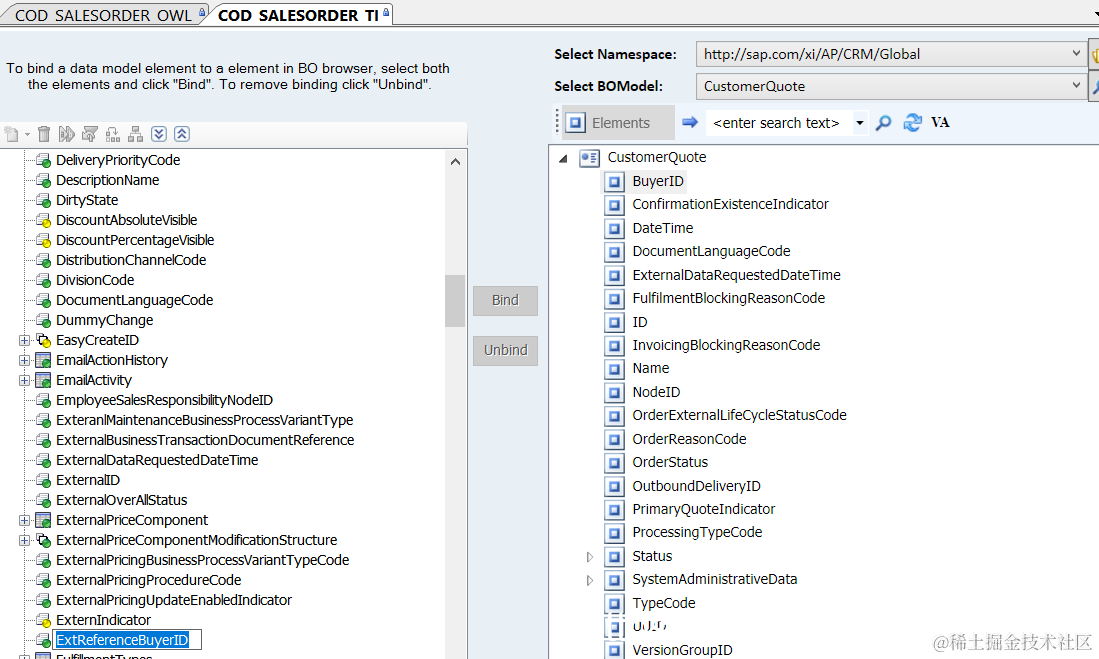Click the VA icon in BO browser toolbar

(x=940, y=123)
